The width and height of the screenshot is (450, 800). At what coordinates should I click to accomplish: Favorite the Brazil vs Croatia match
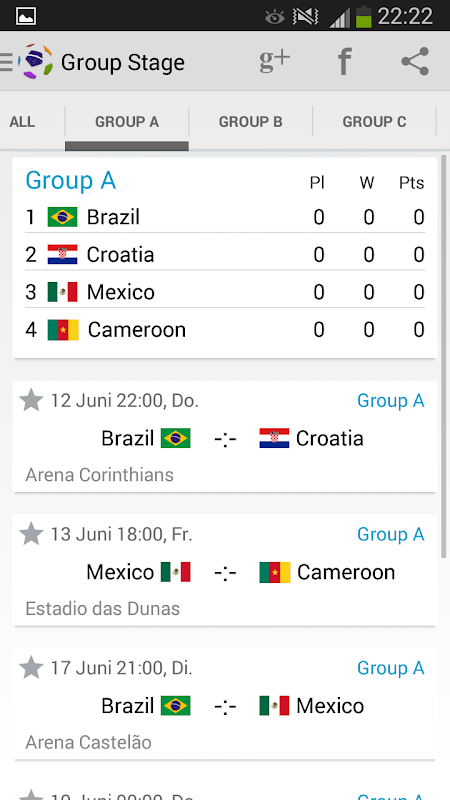tap(31, 400)
